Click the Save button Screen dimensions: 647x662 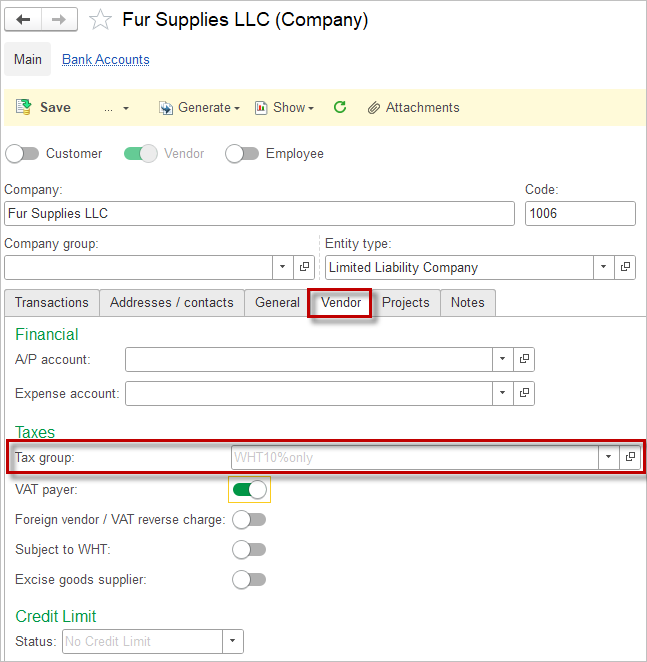[x=44, y=108]
